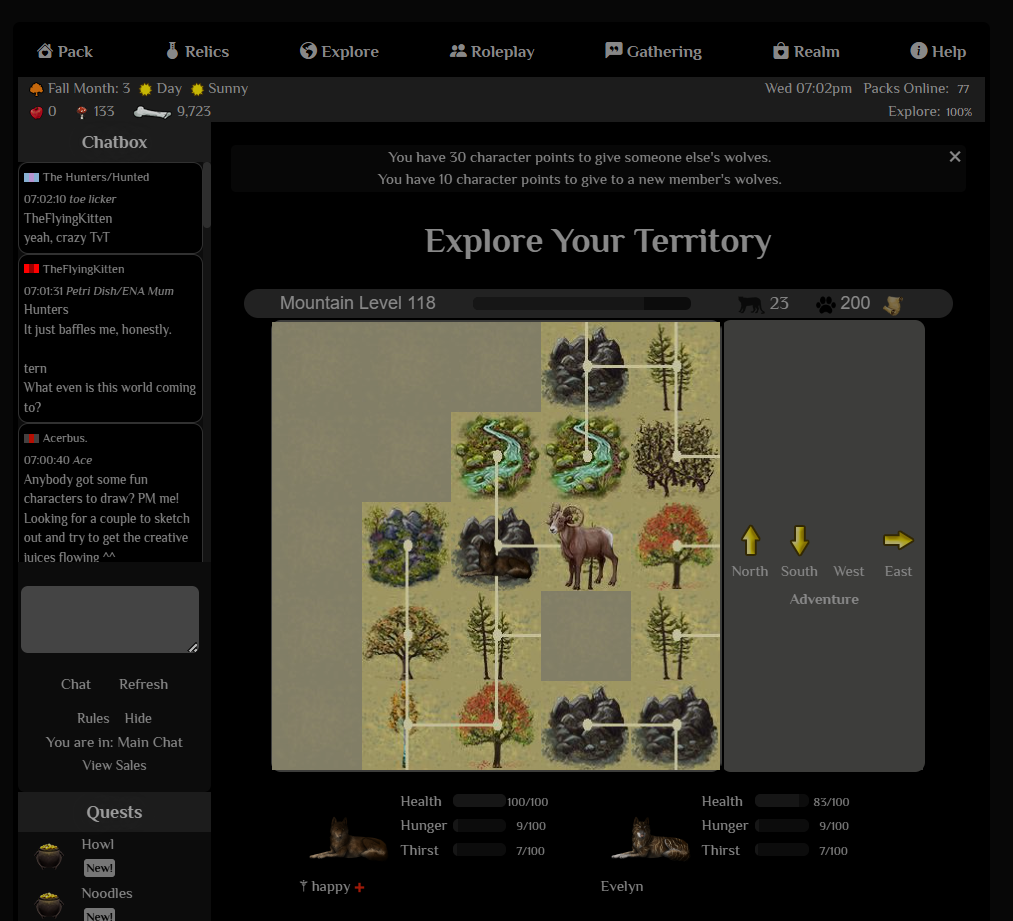
Task: Open the Noodles quest
Action: (107, 894)
